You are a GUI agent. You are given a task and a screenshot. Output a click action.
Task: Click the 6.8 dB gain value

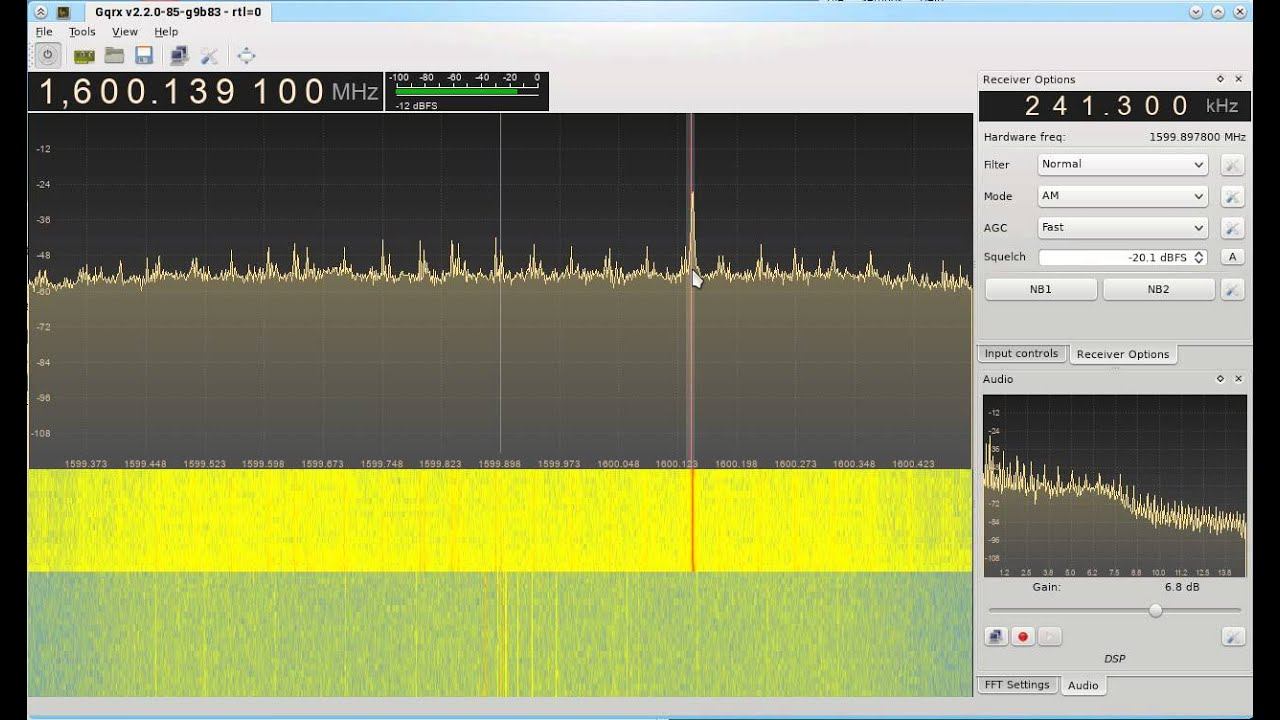click(1181, 587)
